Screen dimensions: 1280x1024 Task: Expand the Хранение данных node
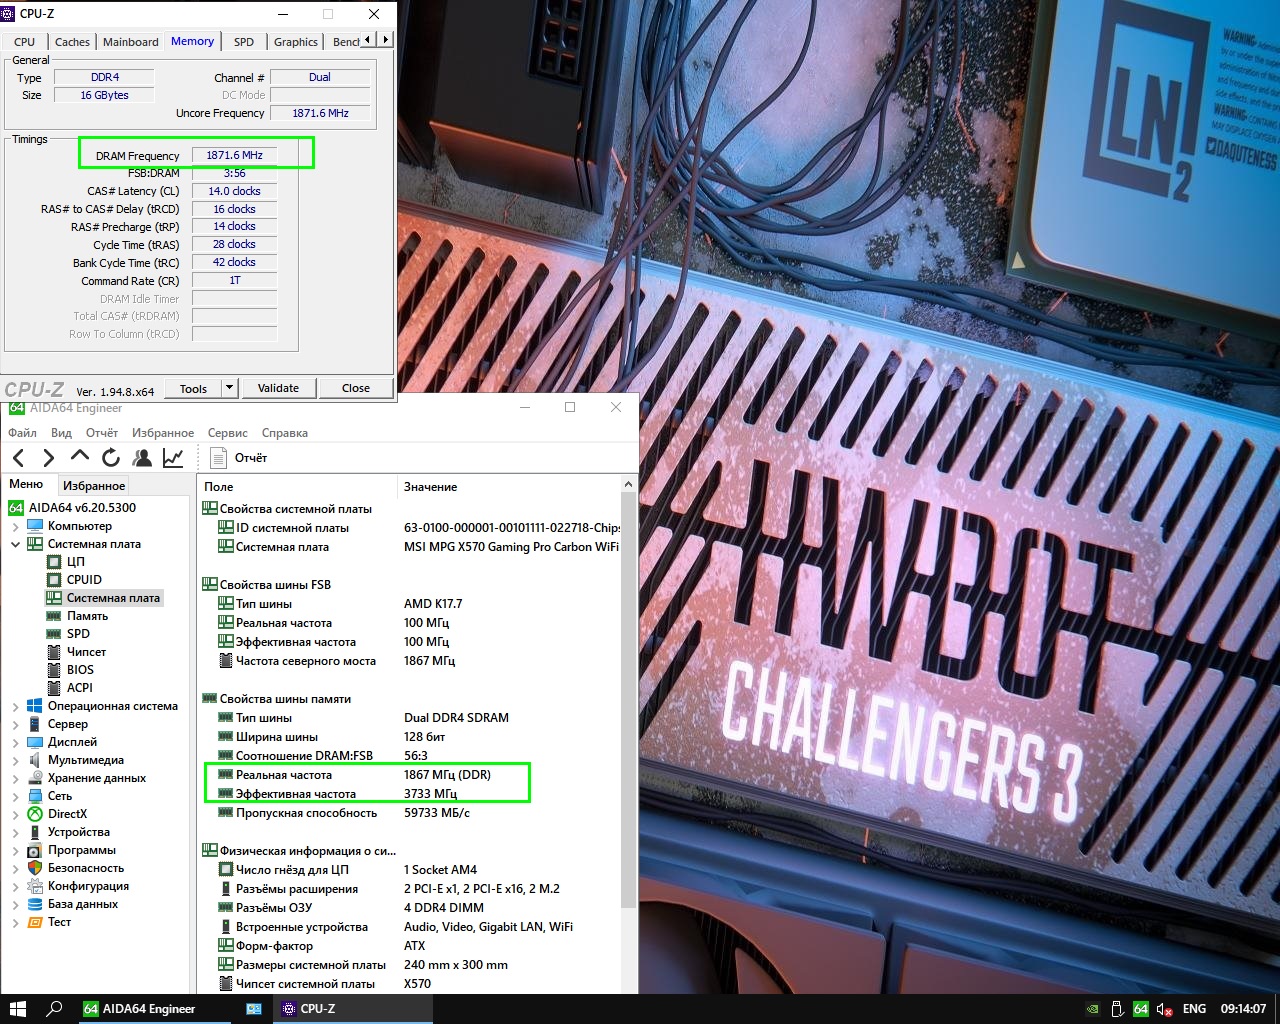pos(15,778)
